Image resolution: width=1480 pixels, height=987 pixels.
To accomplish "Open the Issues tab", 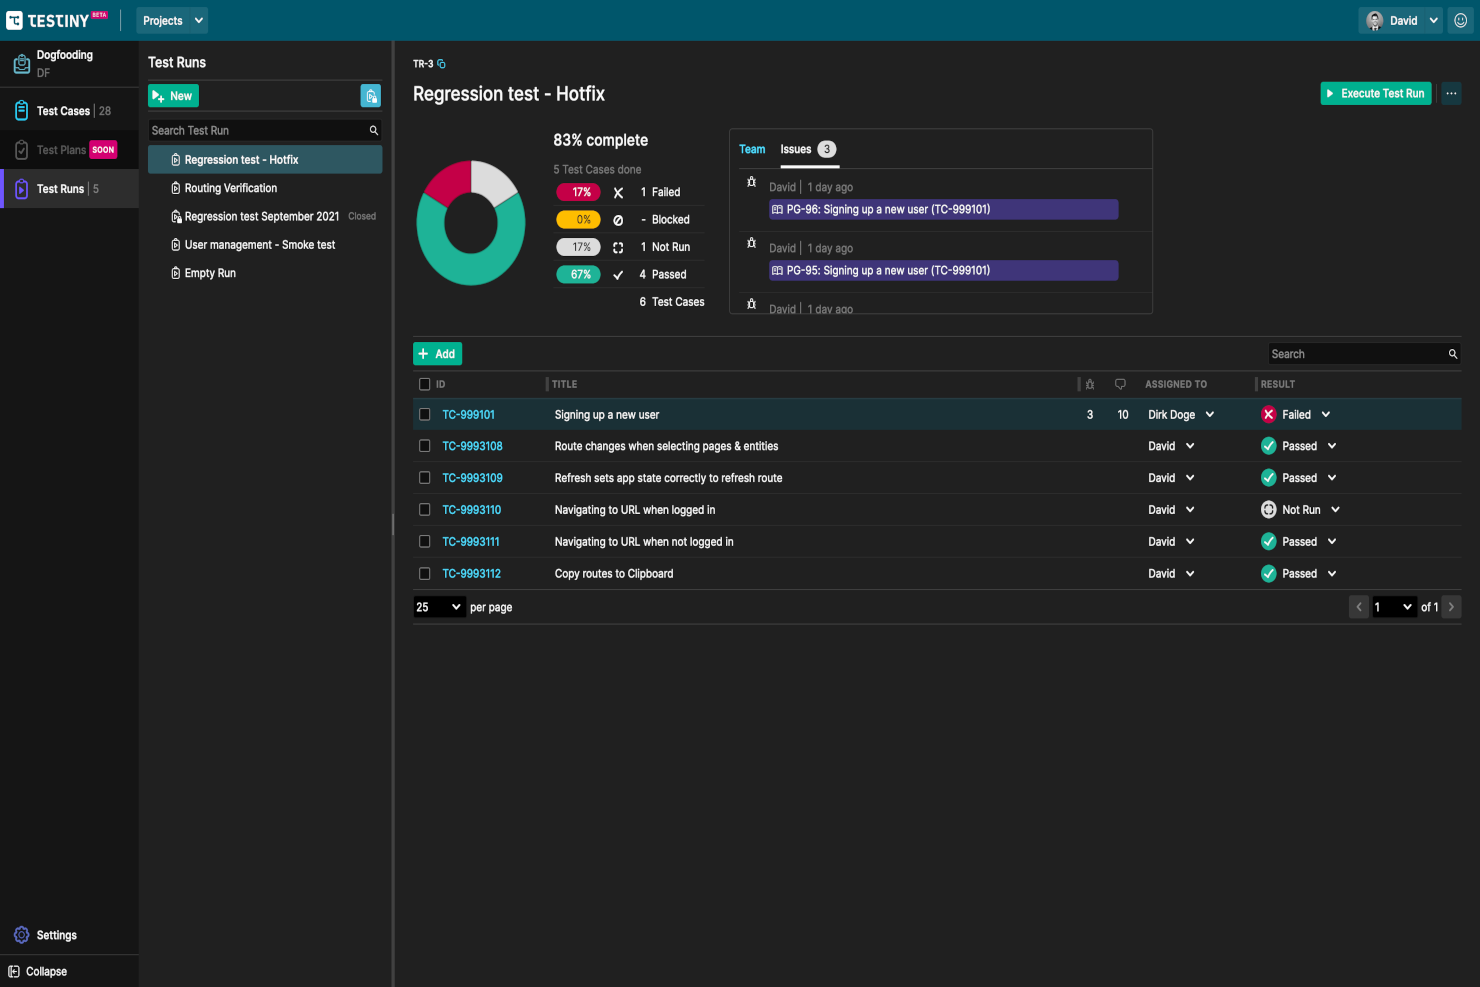I will pos(797,149).
